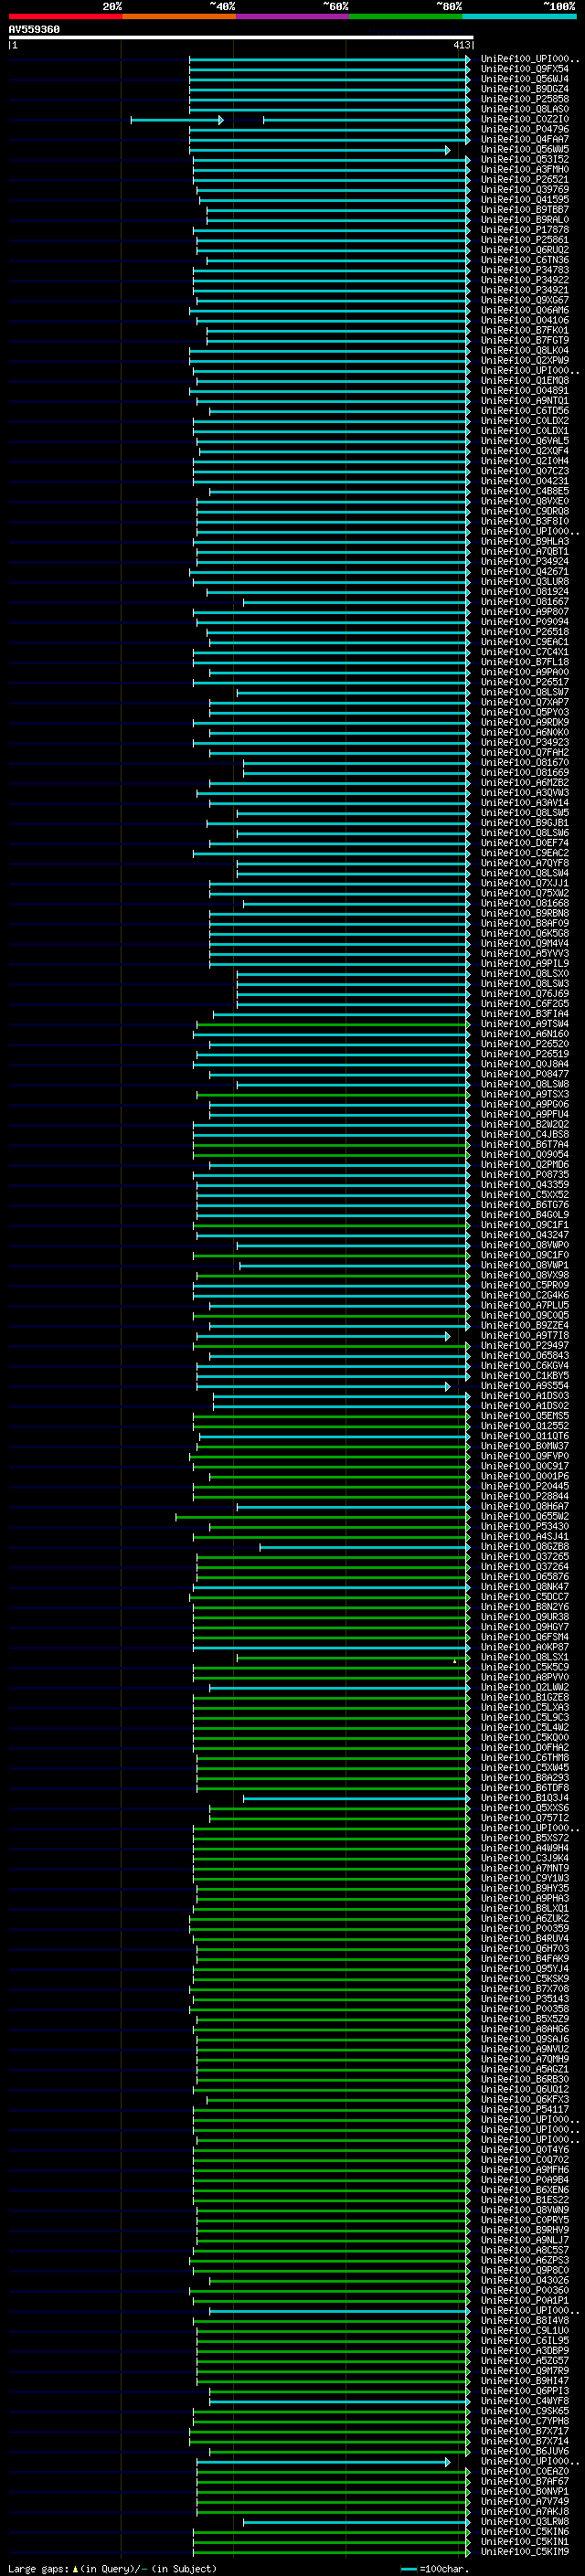Screen dimensions: 585x2576
Task: Click the Large gaps legend text
Action: coord(113,2568)
